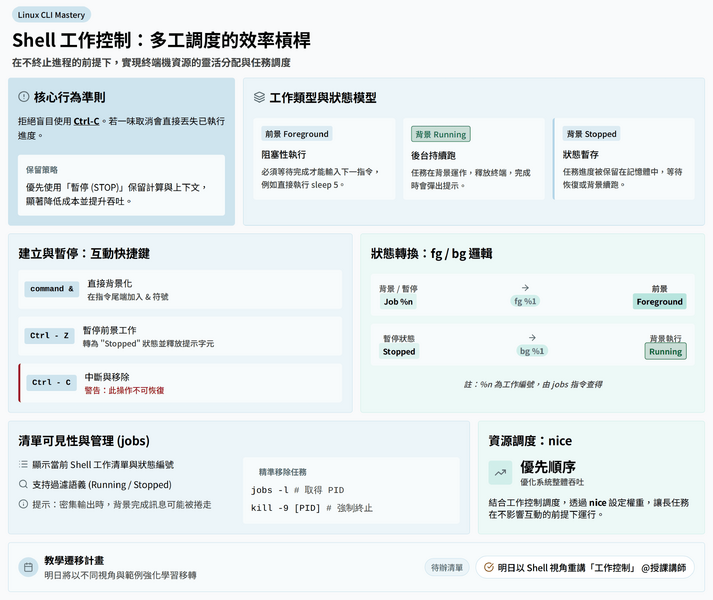The width and height of the screenshot is (713, 600).
Task: Click the jobs -l code line
Action: (x=297, y=490)
